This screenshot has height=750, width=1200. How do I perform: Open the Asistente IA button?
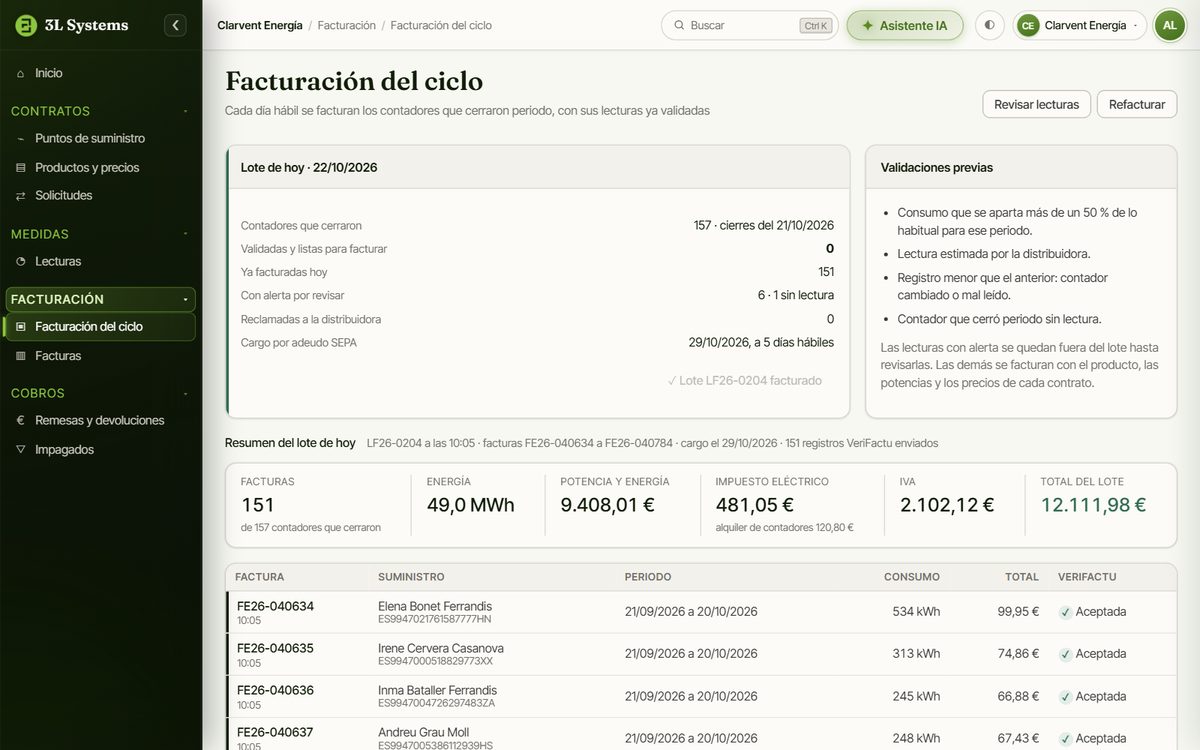[904, 25]
